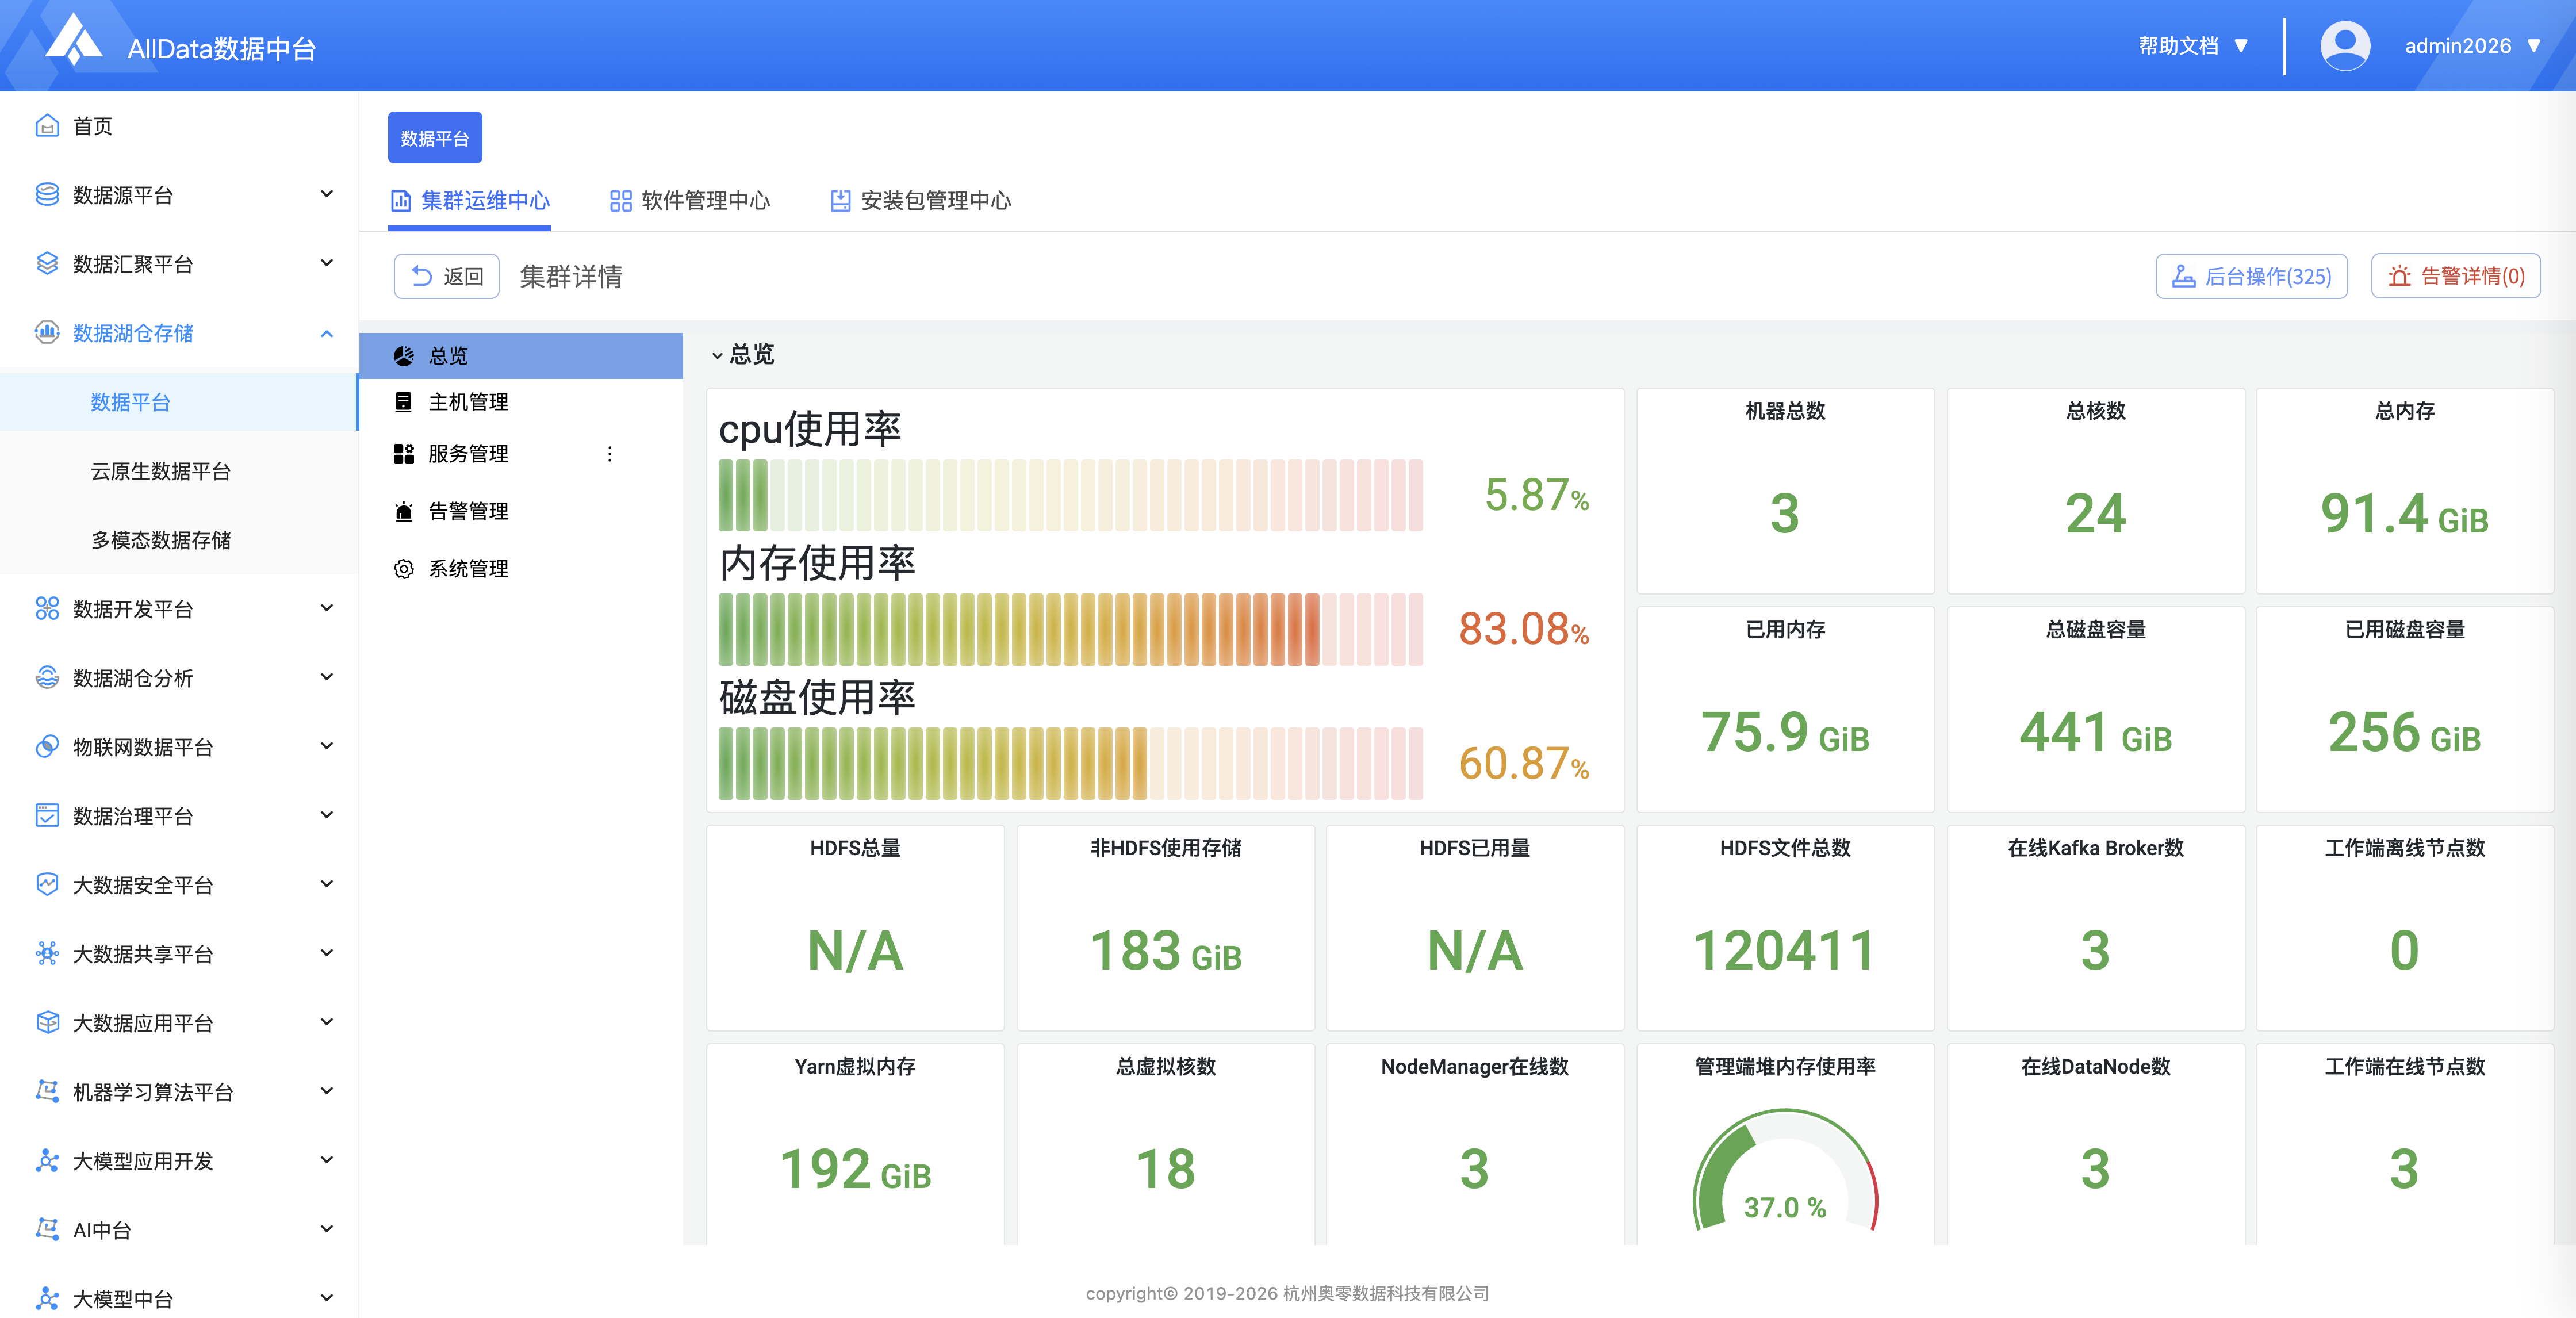Click the 首页 home icon

tap(47, 126)
